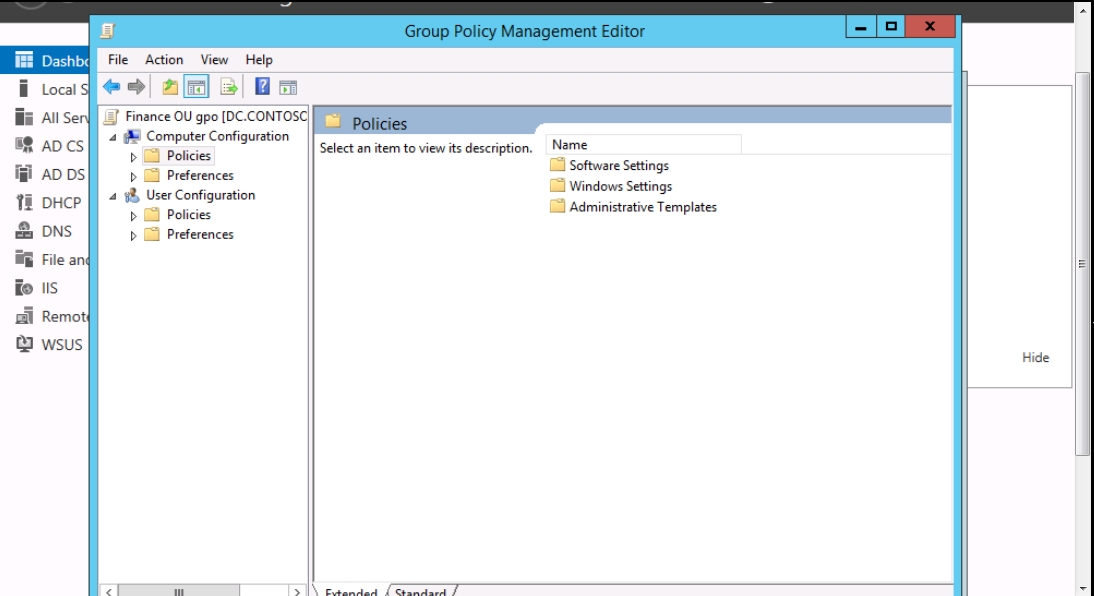Click the Back arrow in the editor toolbar
Screen dimensions: 1094x596
(112, 87)
